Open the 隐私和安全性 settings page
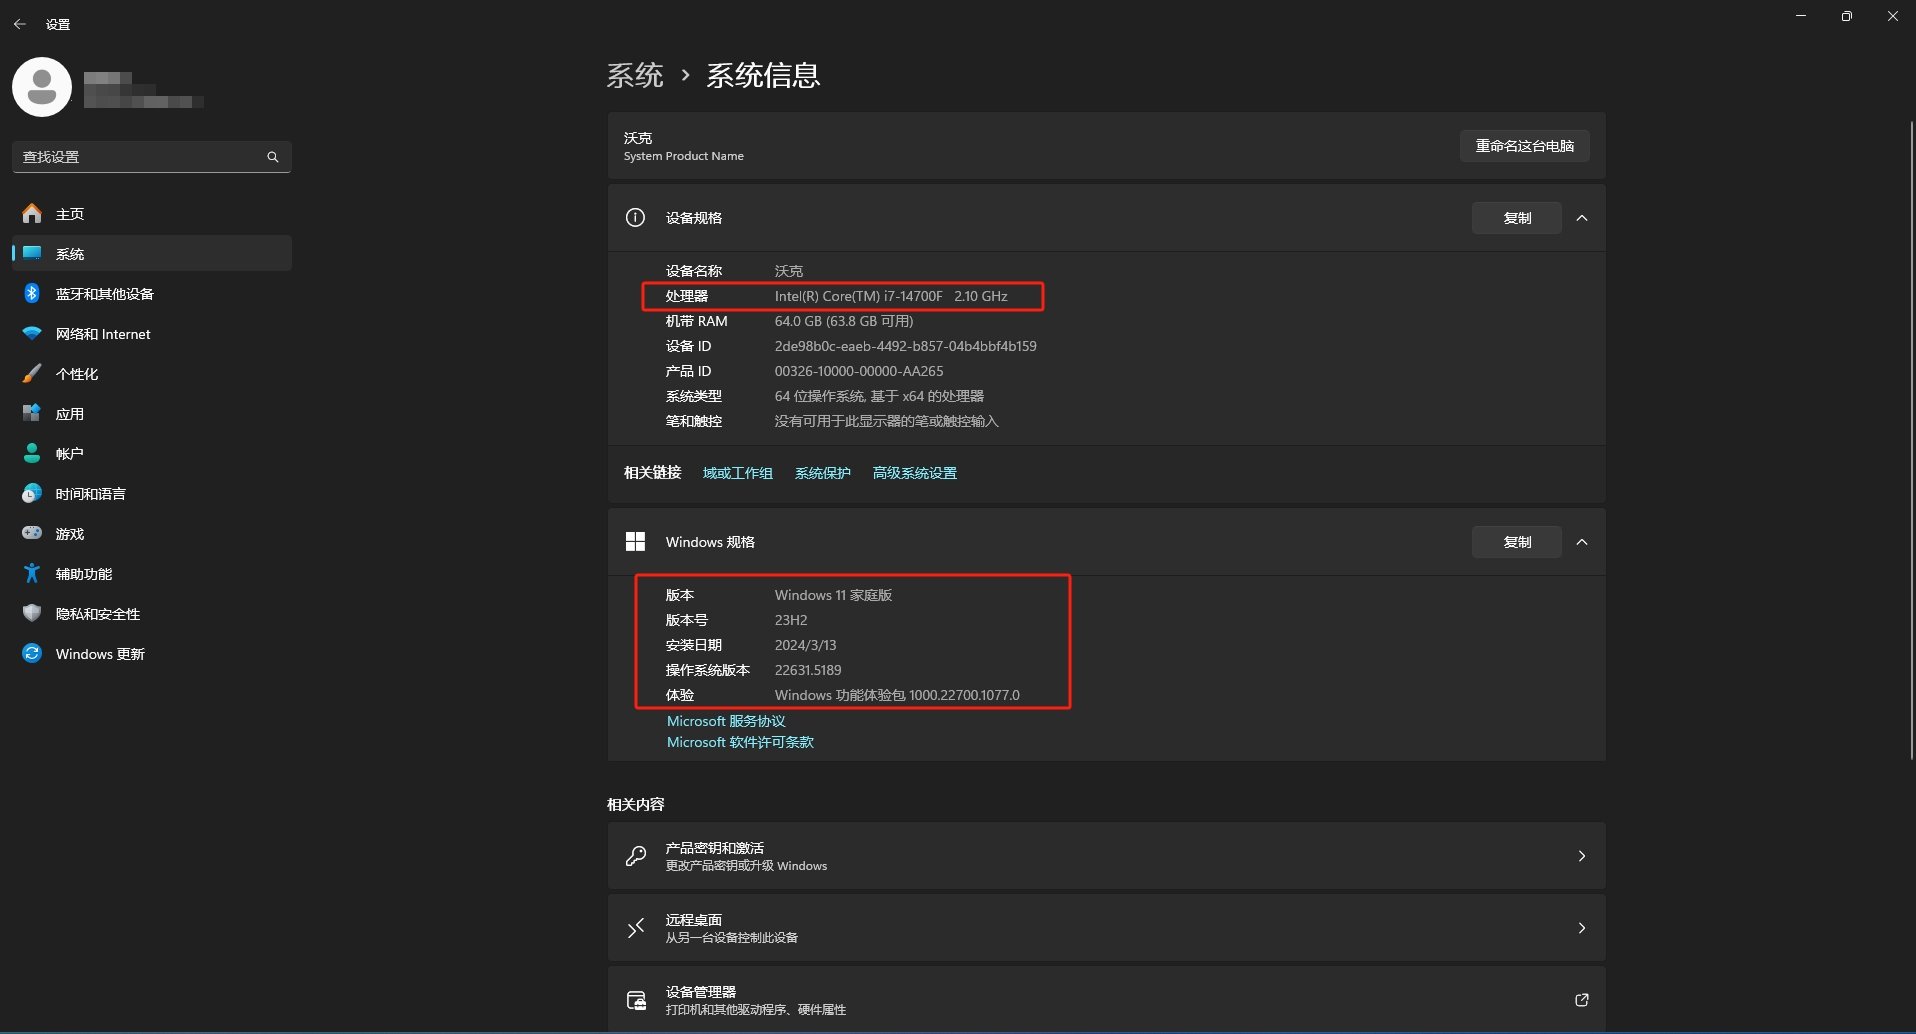Screen dimensions: 1916x1034 pos(96,613)
